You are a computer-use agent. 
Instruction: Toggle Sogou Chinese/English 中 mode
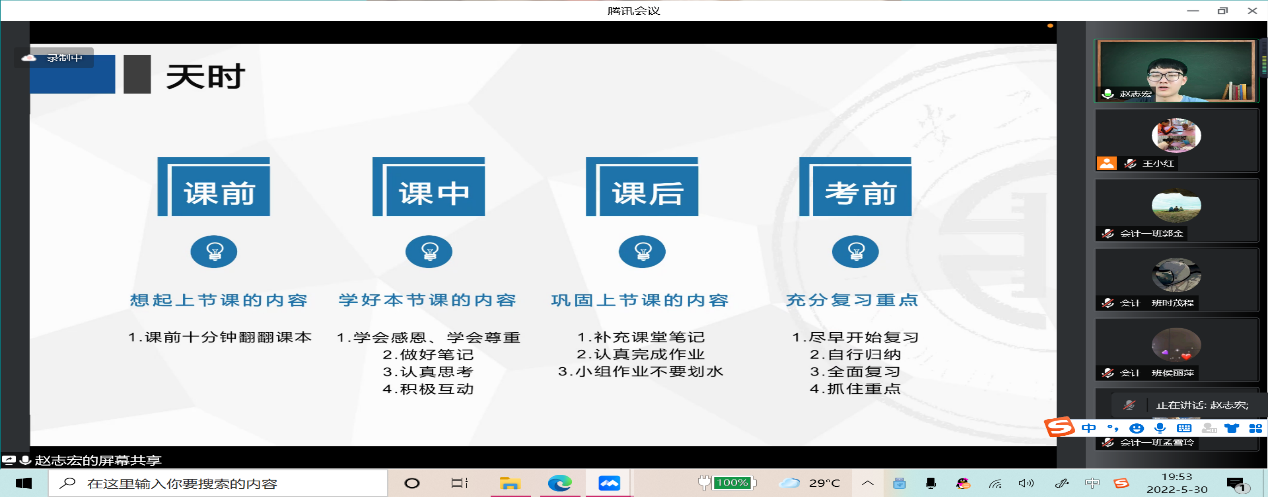pos(1089,428)
